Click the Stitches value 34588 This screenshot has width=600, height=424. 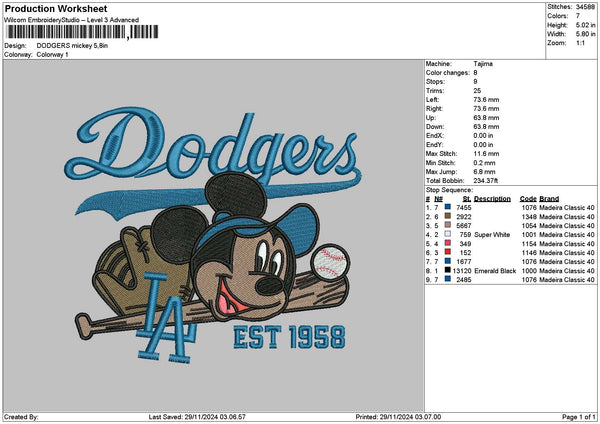[x=585, y=7]
